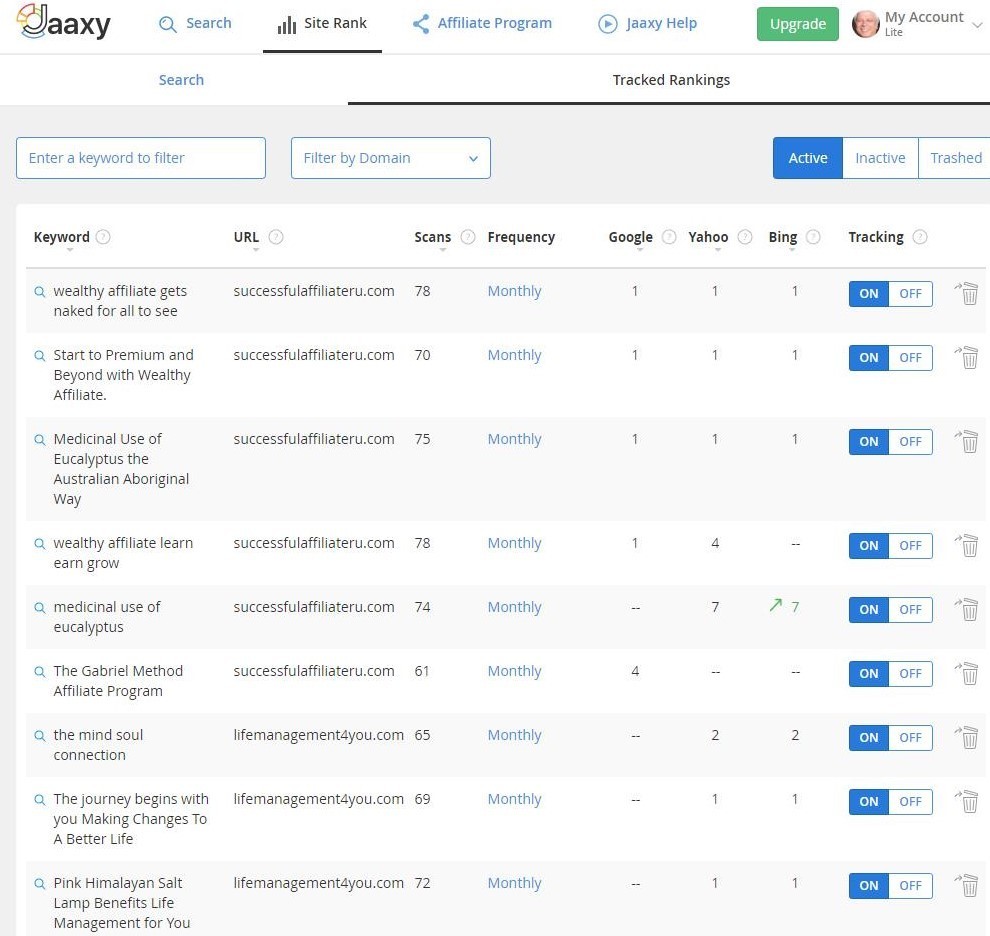Click help icon next to Yahoo header

745,237
